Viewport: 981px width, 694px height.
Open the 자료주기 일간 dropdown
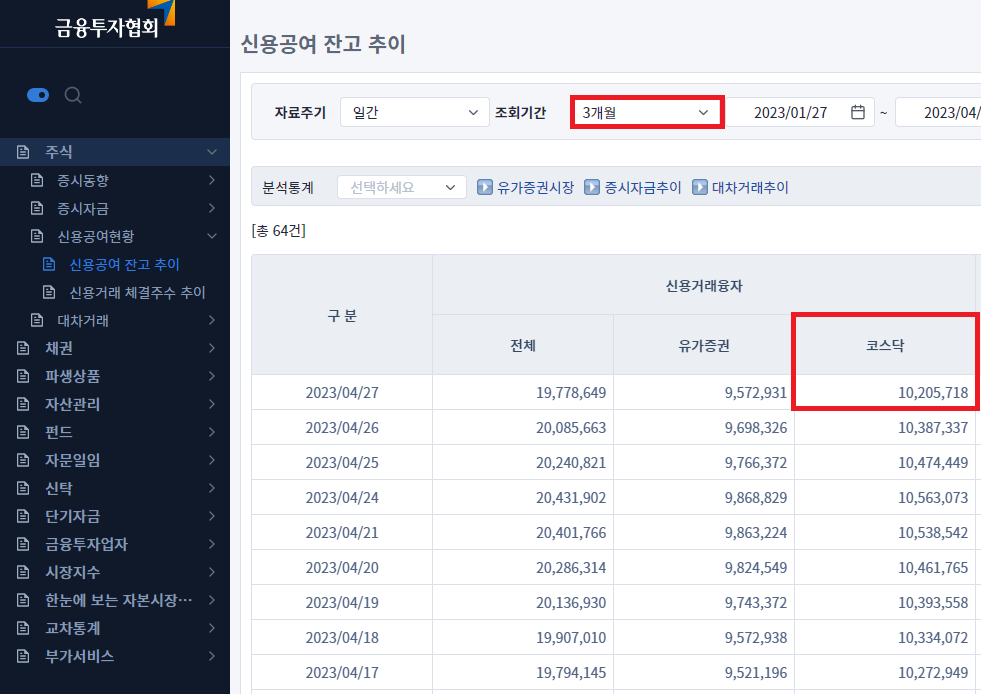pos(415,112)
